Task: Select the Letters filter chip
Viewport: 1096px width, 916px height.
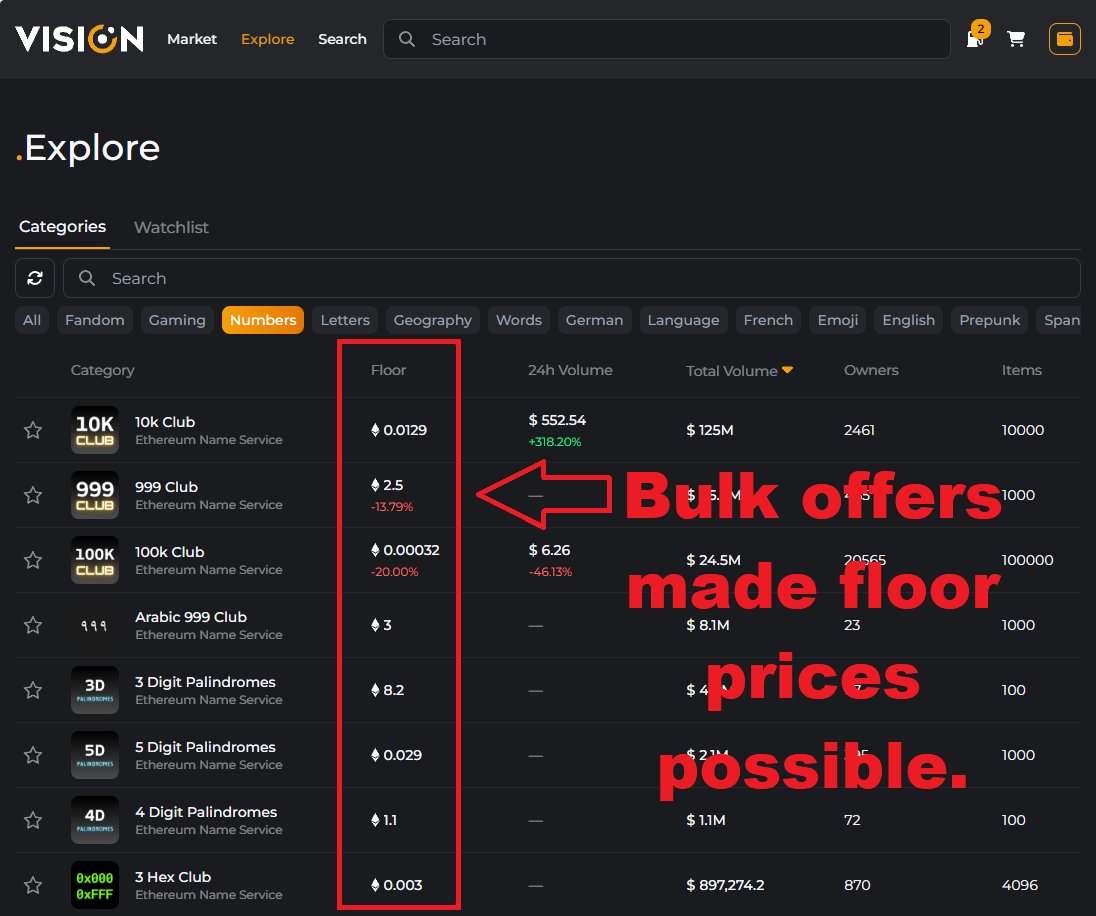Action: point(345,320)
